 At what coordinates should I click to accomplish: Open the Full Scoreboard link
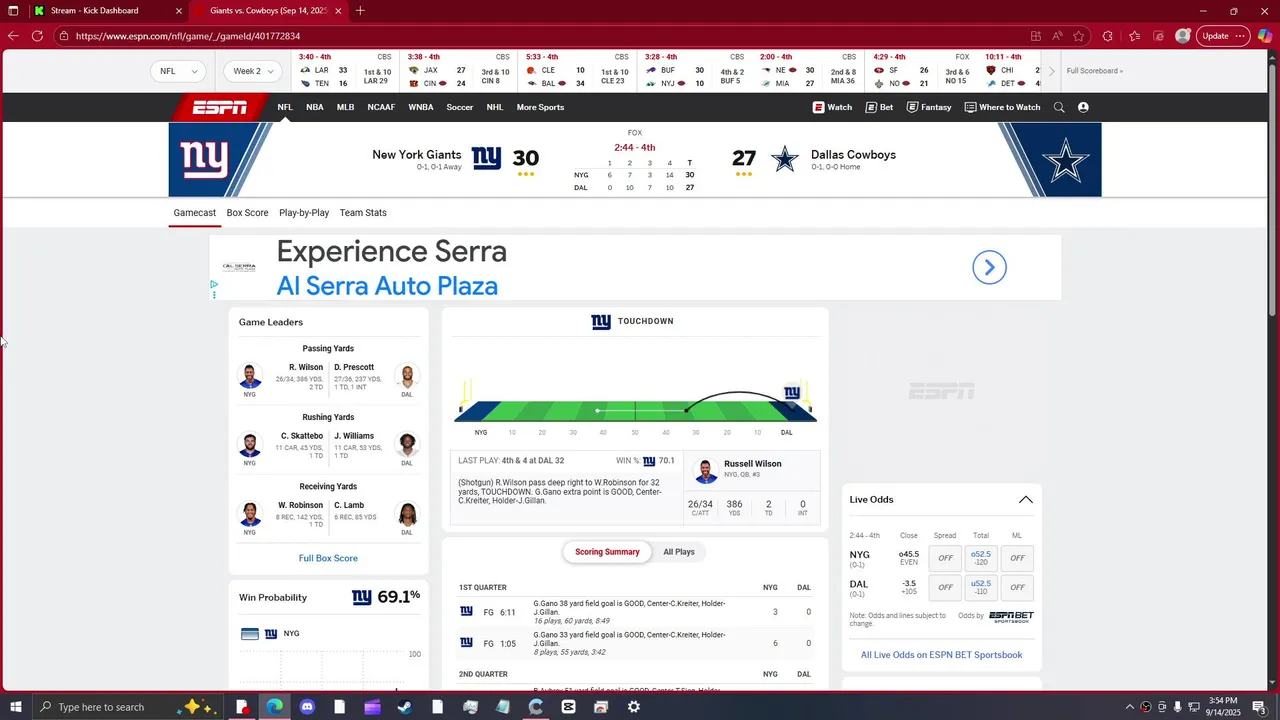pos(1094,71)
